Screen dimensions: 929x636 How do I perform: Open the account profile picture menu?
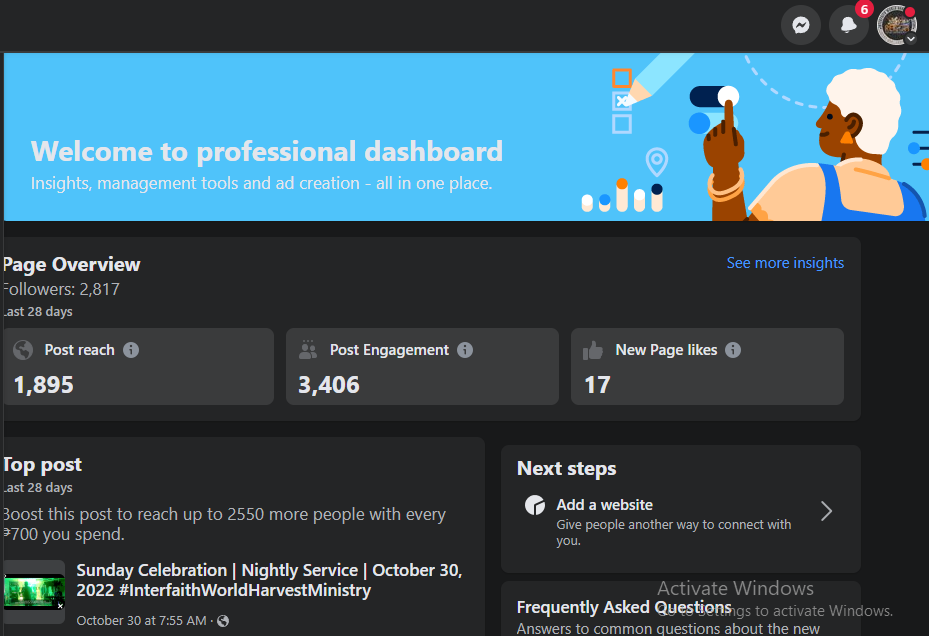(x=896, y=25)
